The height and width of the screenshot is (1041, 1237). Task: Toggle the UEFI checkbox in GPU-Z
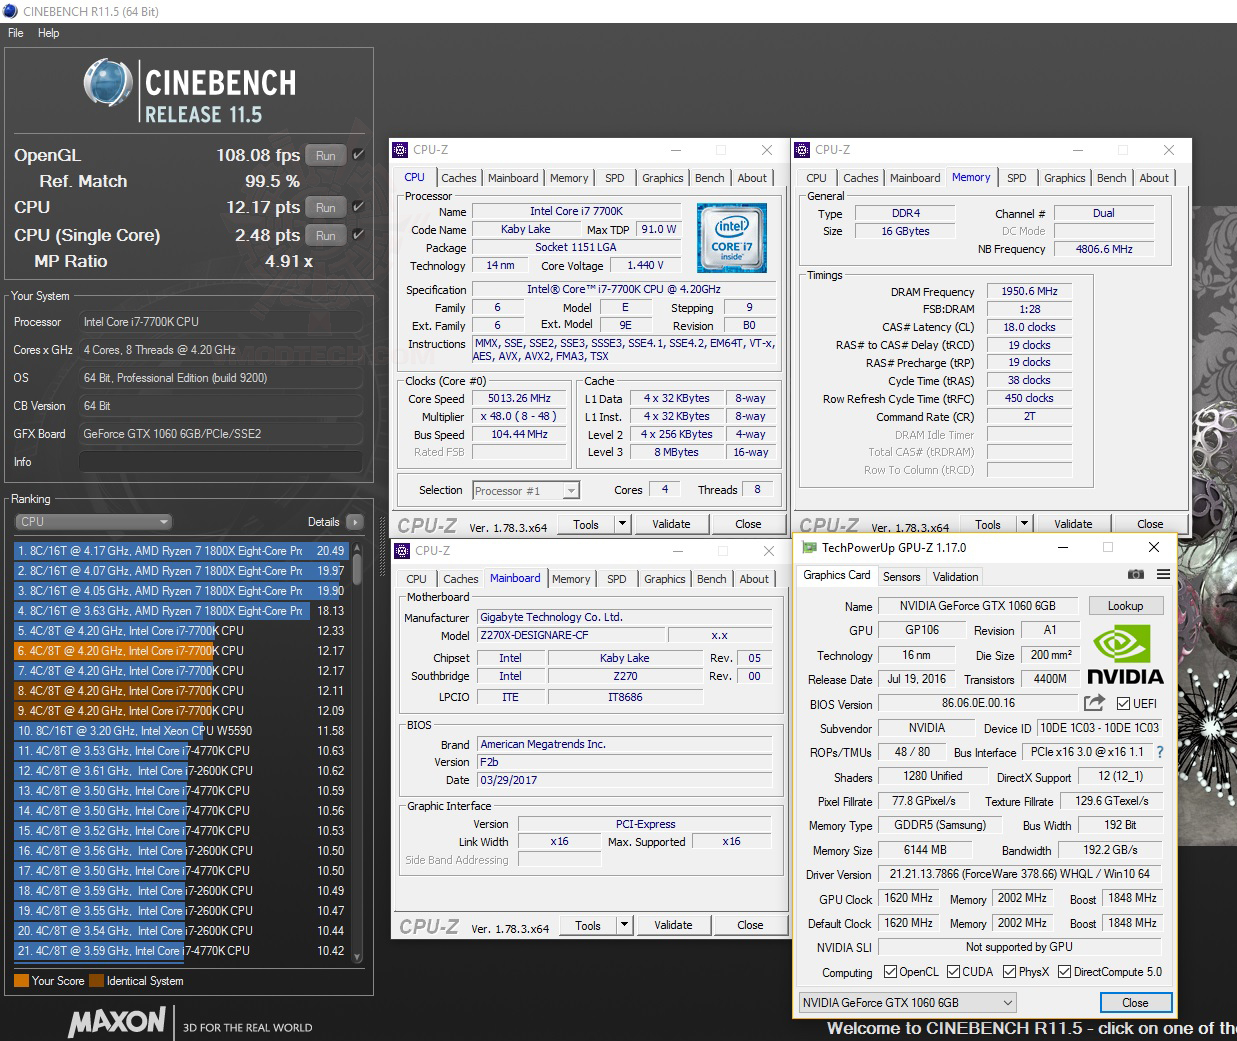click(1123, 704)
